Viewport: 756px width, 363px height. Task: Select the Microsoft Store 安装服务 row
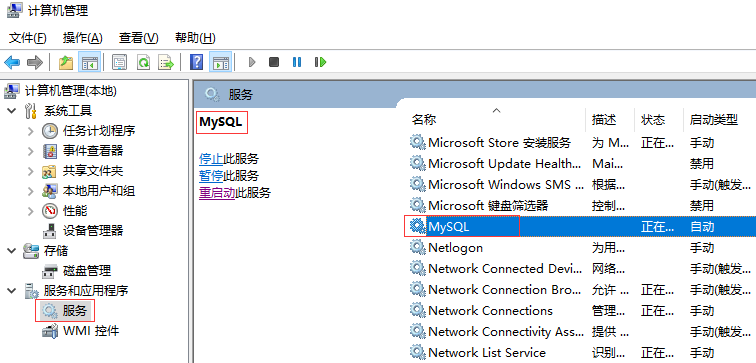(582, 142)
